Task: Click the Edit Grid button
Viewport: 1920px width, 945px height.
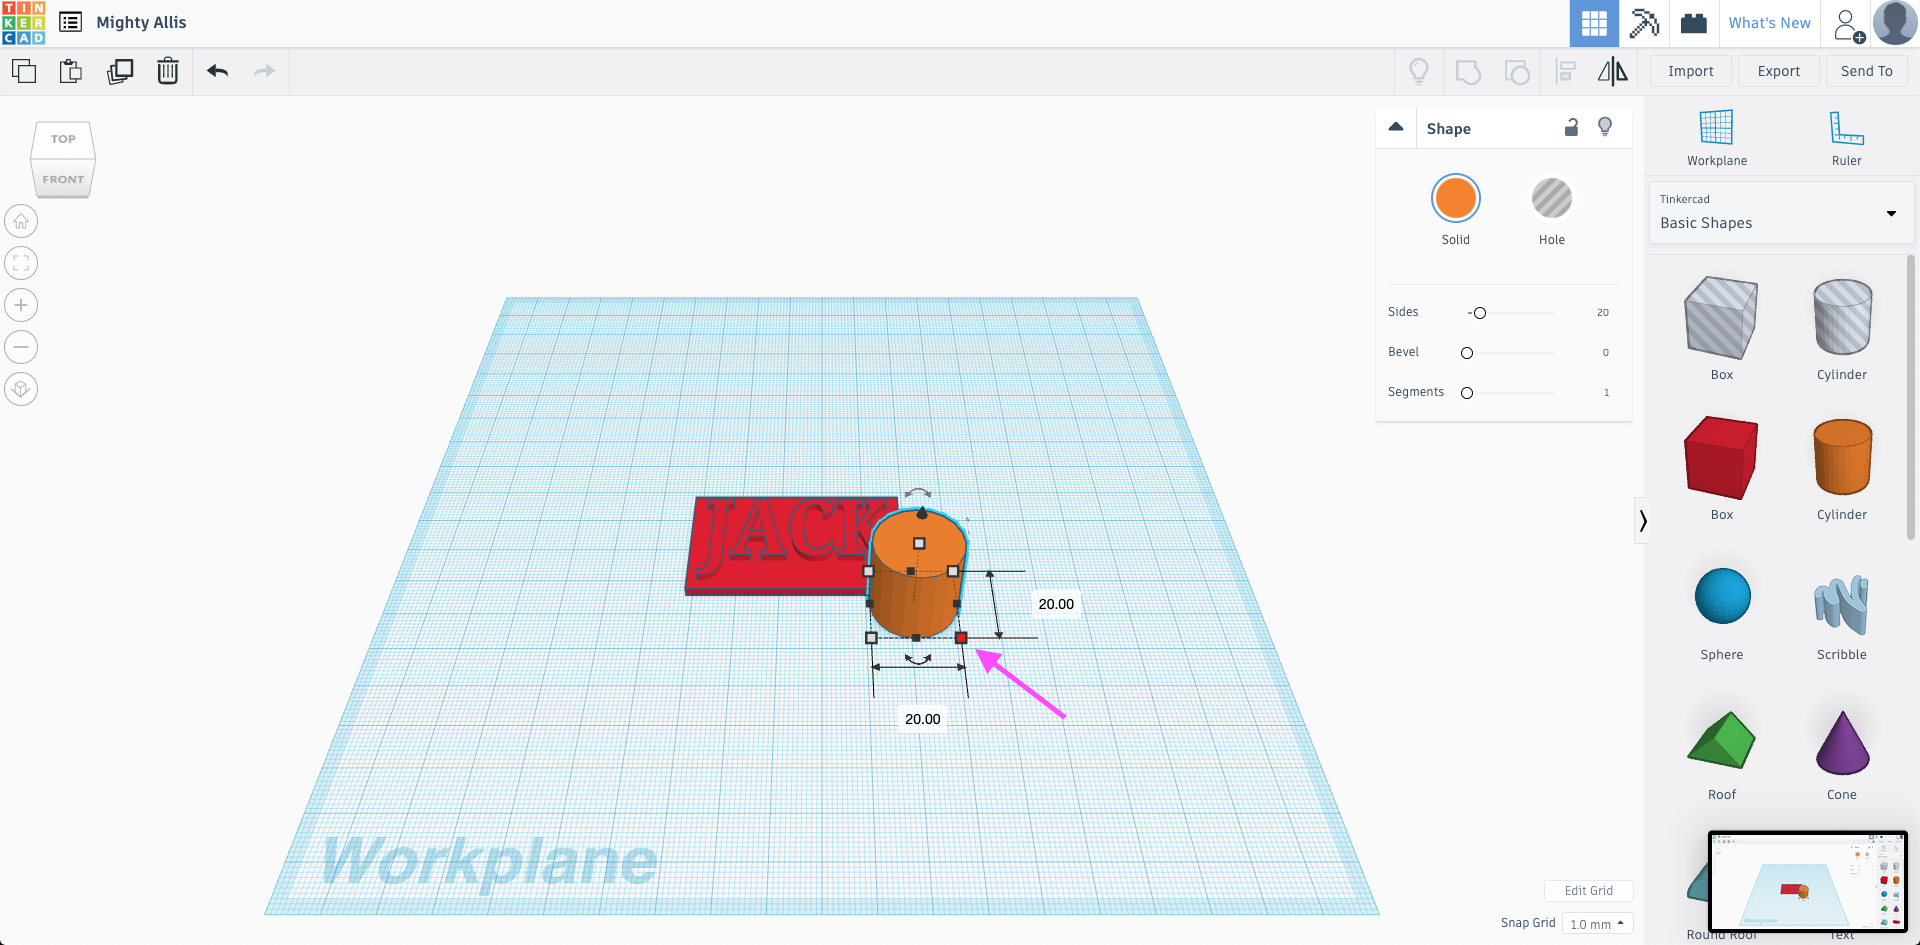Action: pyautogui.click(x=1588, y=890)
